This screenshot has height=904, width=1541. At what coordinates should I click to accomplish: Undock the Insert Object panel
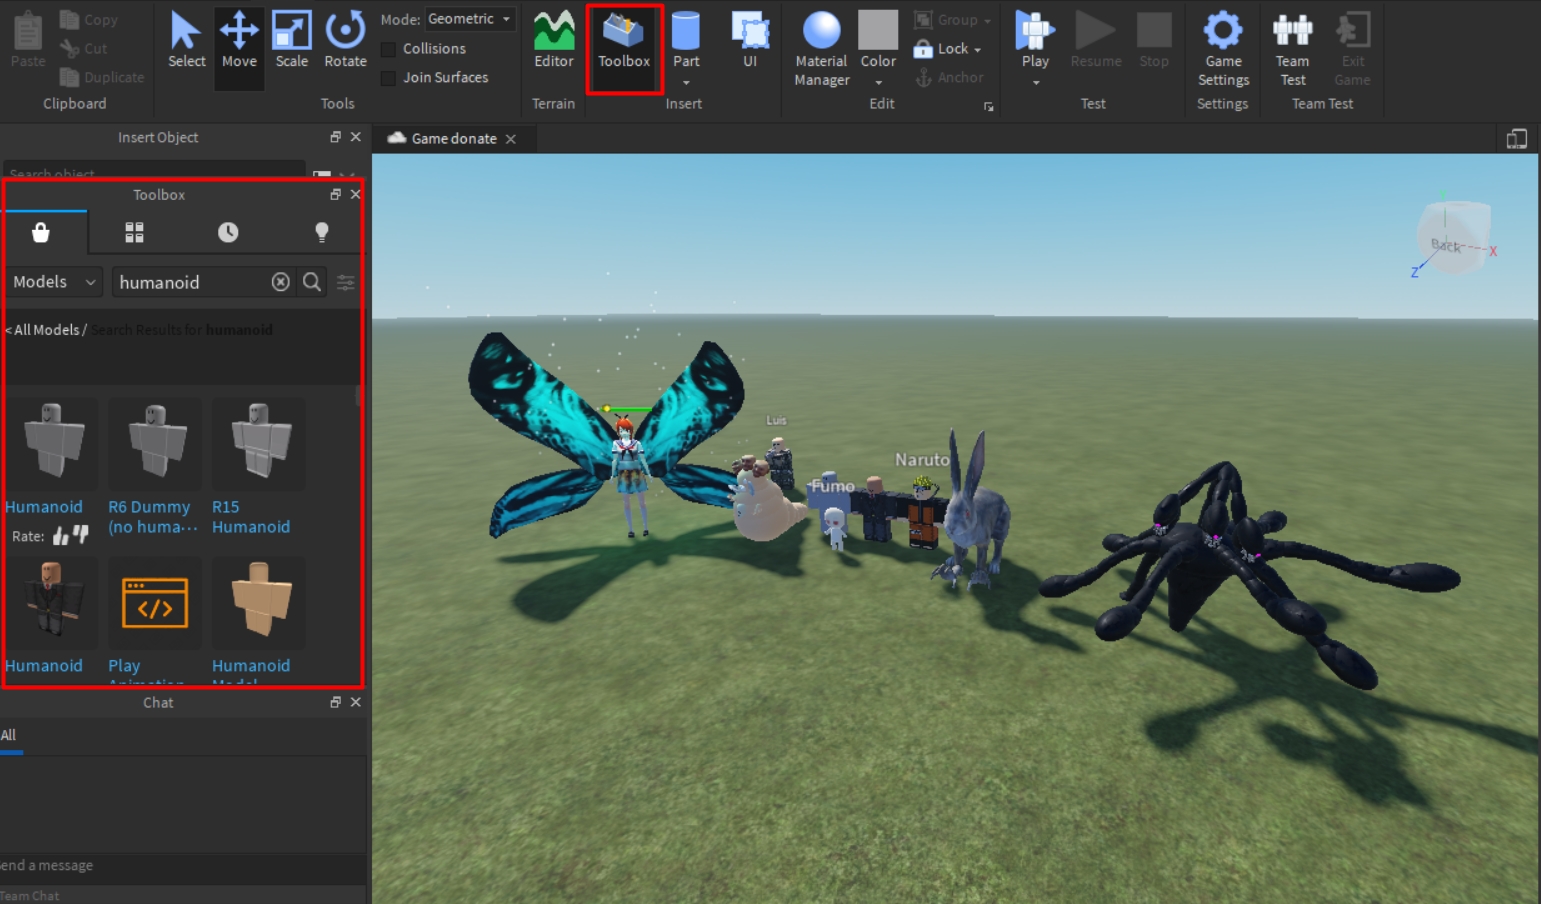pyautogui.click(x=335, y=137)
